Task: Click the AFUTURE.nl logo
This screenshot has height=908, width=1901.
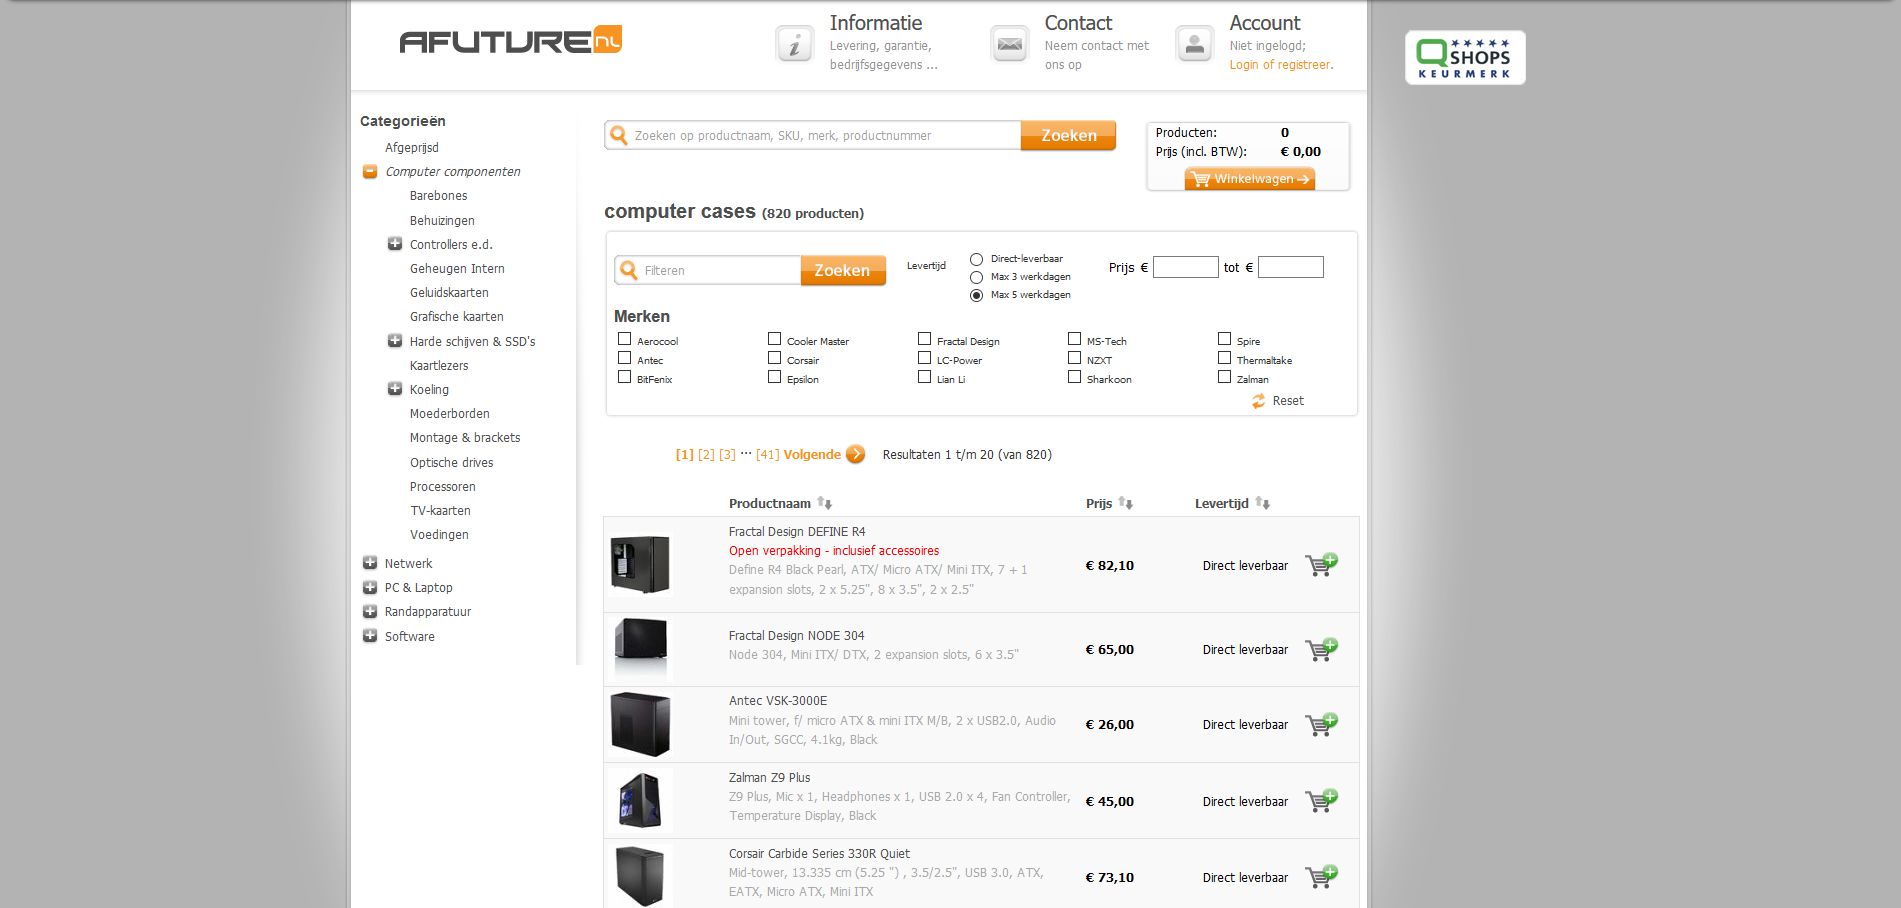Action: click(510, 40)
